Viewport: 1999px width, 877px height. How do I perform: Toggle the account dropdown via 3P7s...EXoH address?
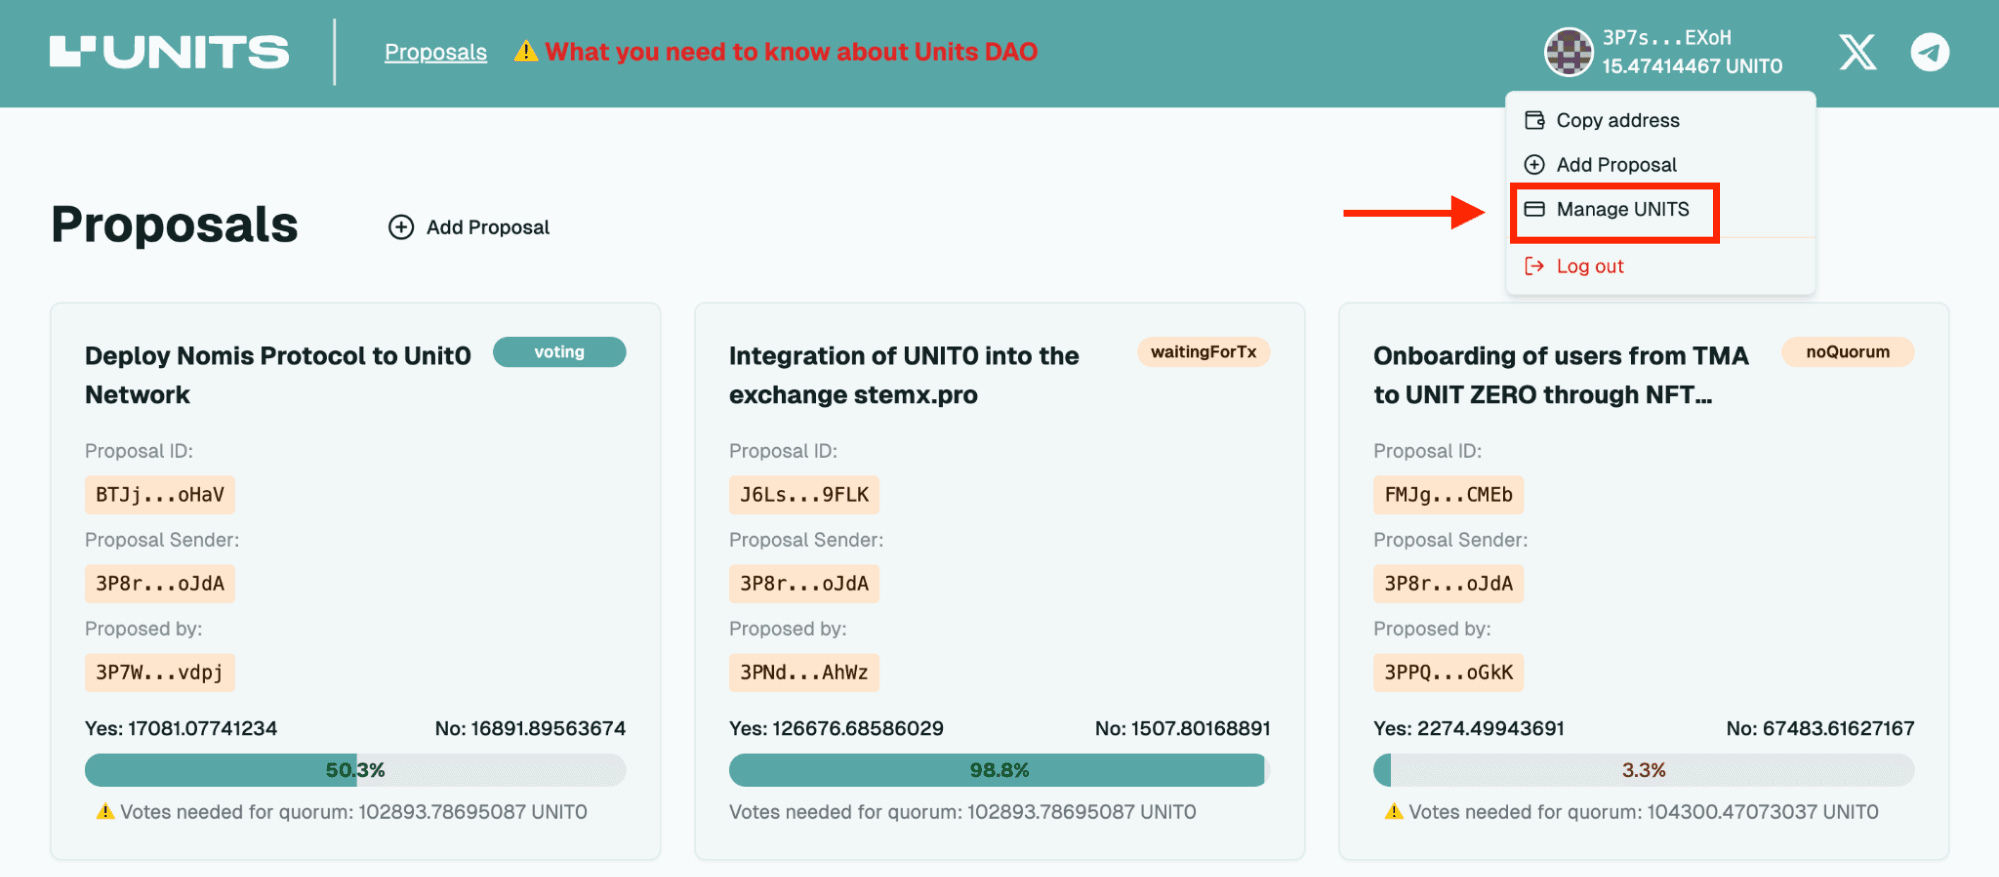coord(1666,38)
